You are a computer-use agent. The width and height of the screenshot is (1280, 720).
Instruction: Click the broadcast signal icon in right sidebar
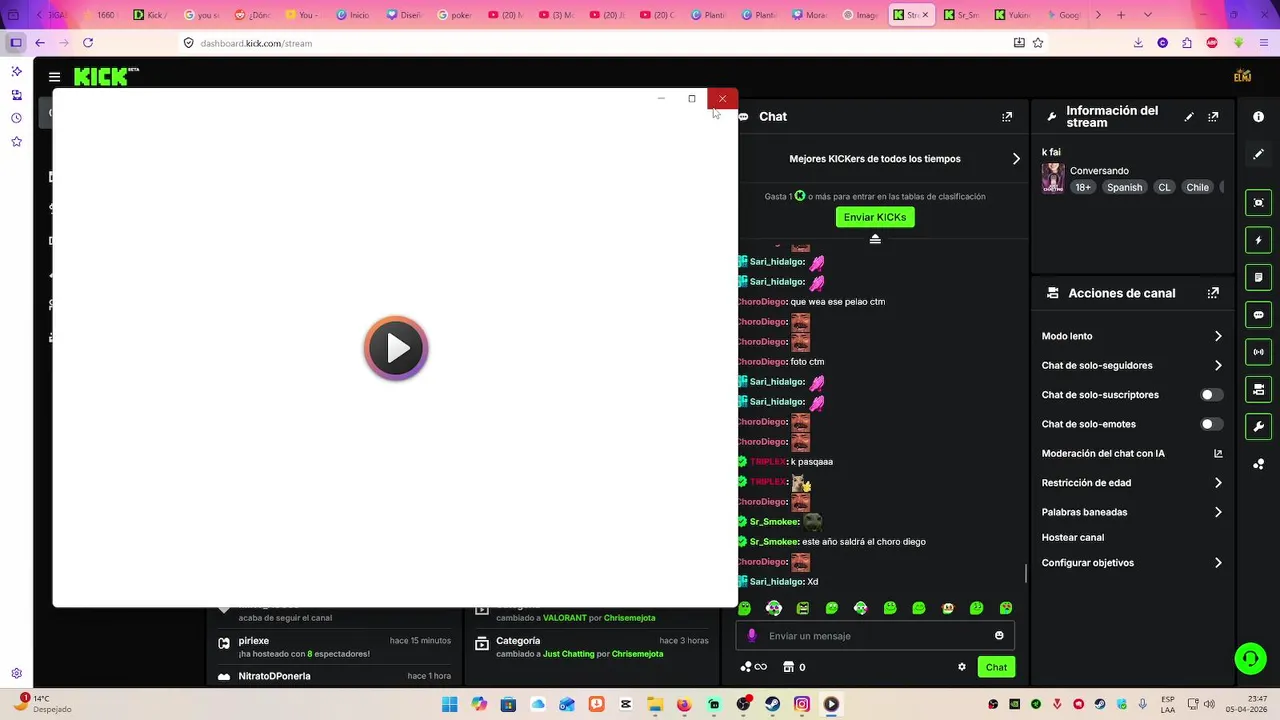(1258, 352)
